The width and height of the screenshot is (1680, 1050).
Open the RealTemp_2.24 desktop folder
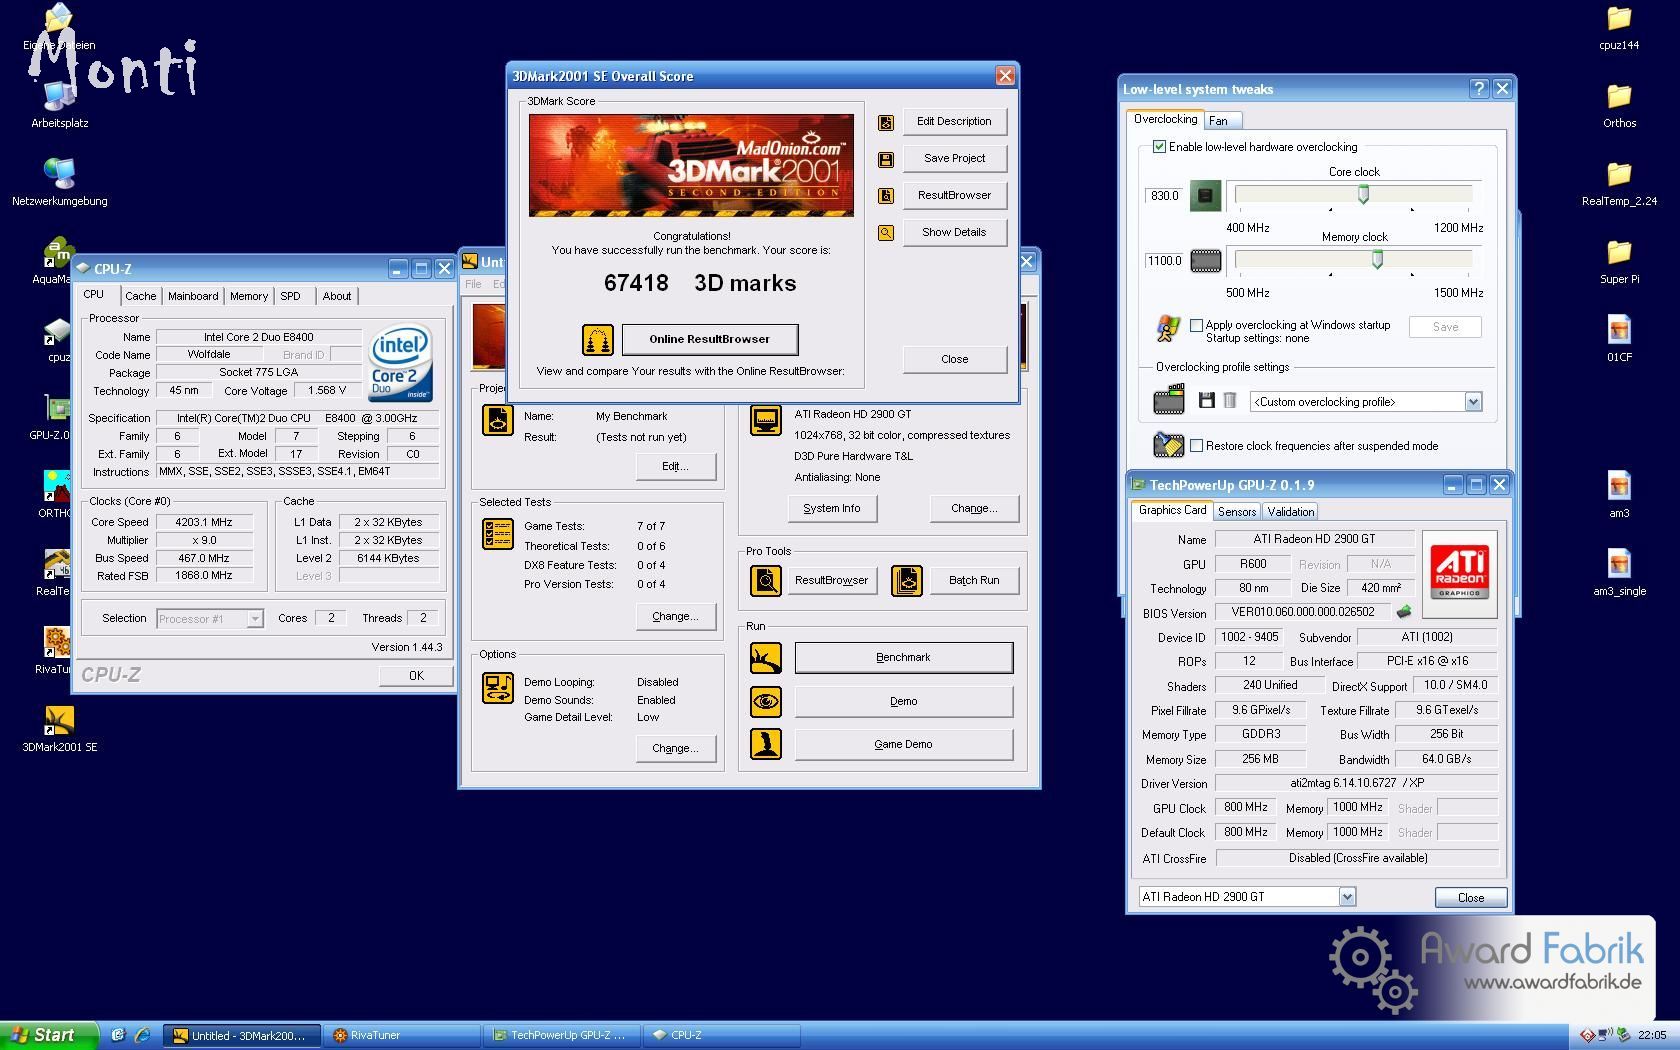point(1619,184)
